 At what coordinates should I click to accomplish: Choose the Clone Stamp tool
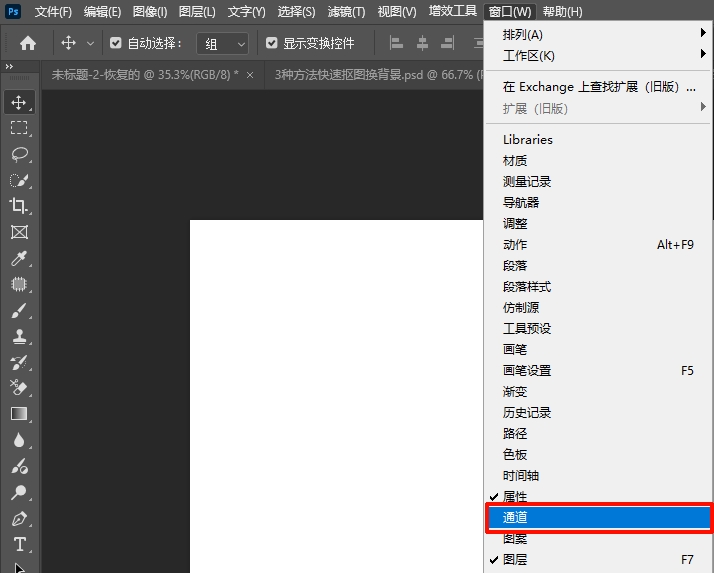tap(19, 336)
